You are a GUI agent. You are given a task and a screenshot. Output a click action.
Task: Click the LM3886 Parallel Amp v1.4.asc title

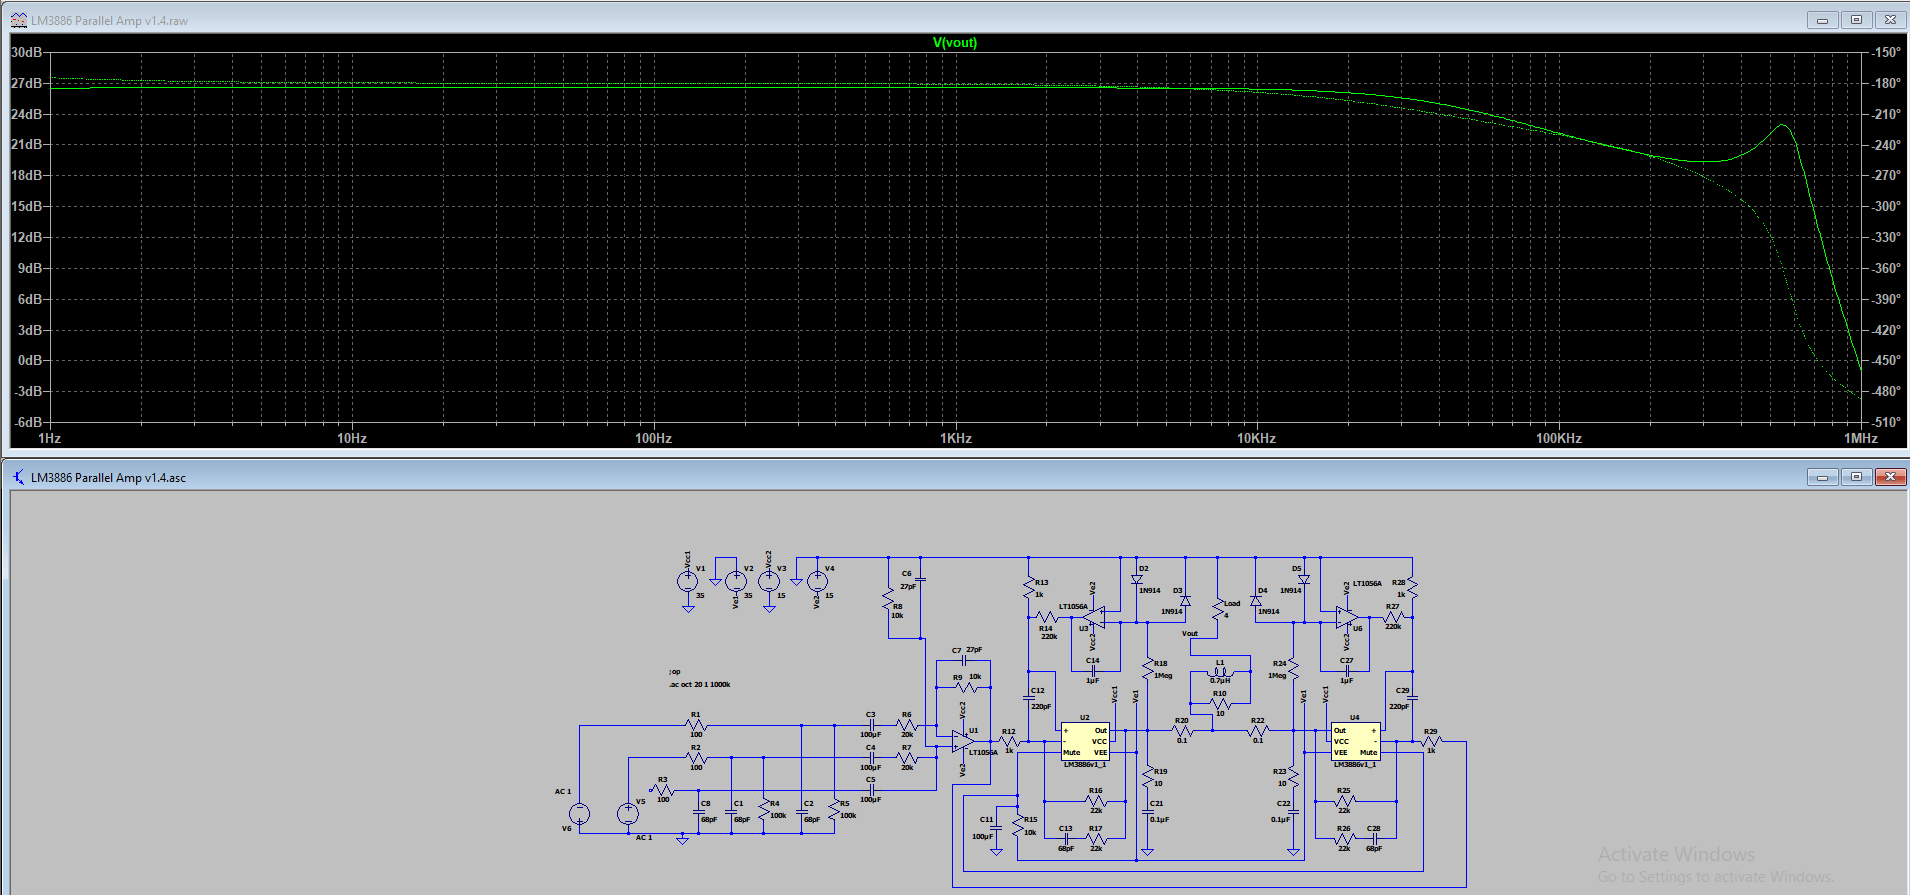pyautogui.click(x=108, y=478)
